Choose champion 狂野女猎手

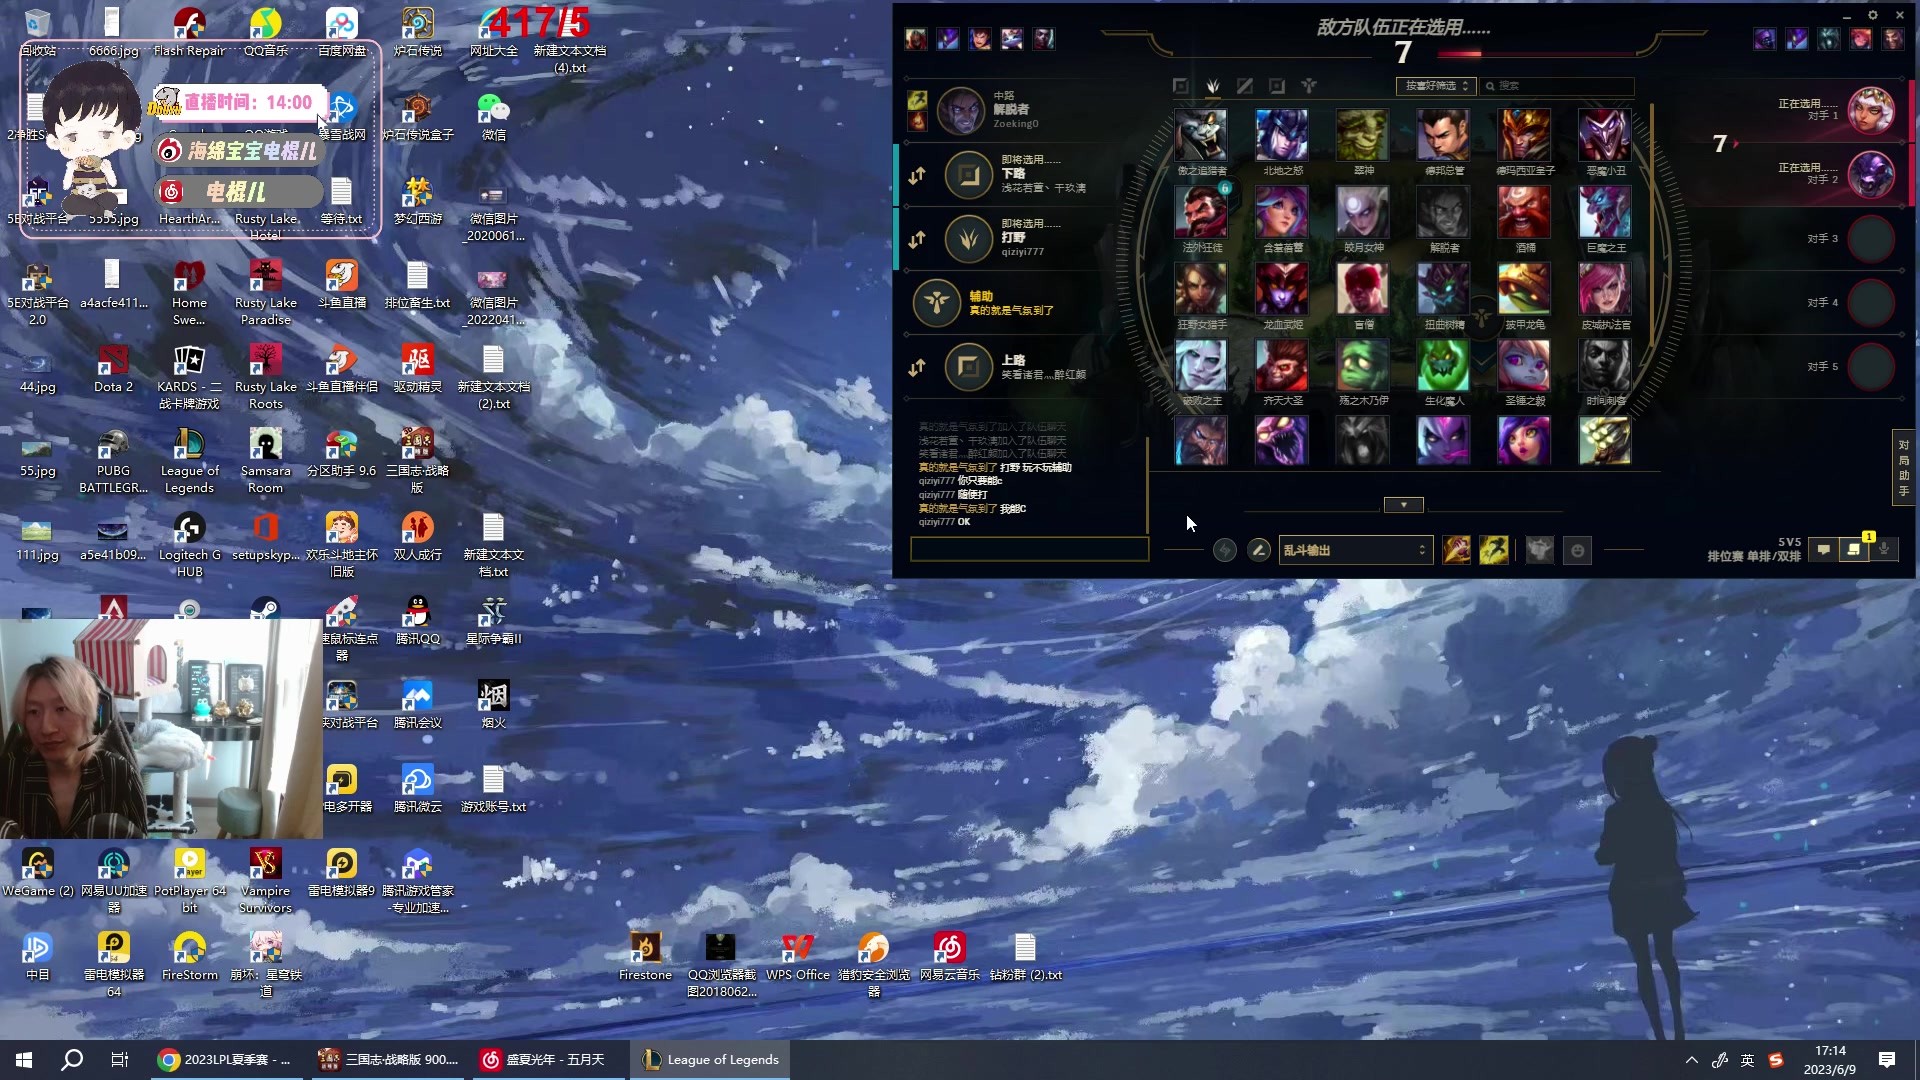tap(1201, 289)
